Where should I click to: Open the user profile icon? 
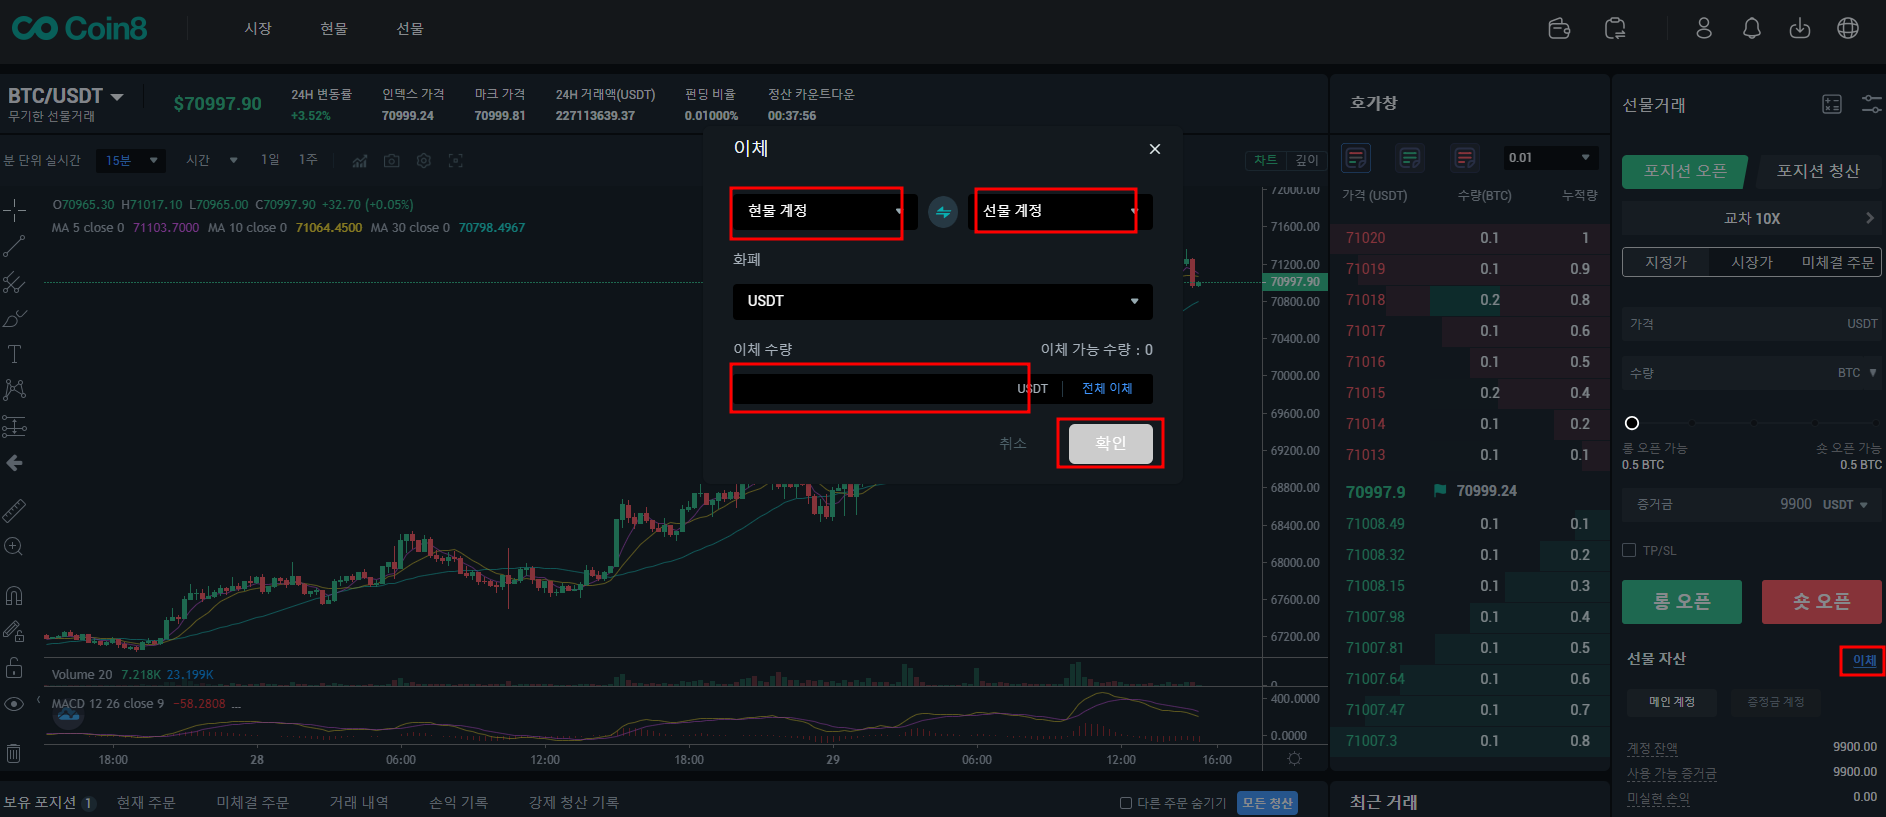click(1704, 29)
